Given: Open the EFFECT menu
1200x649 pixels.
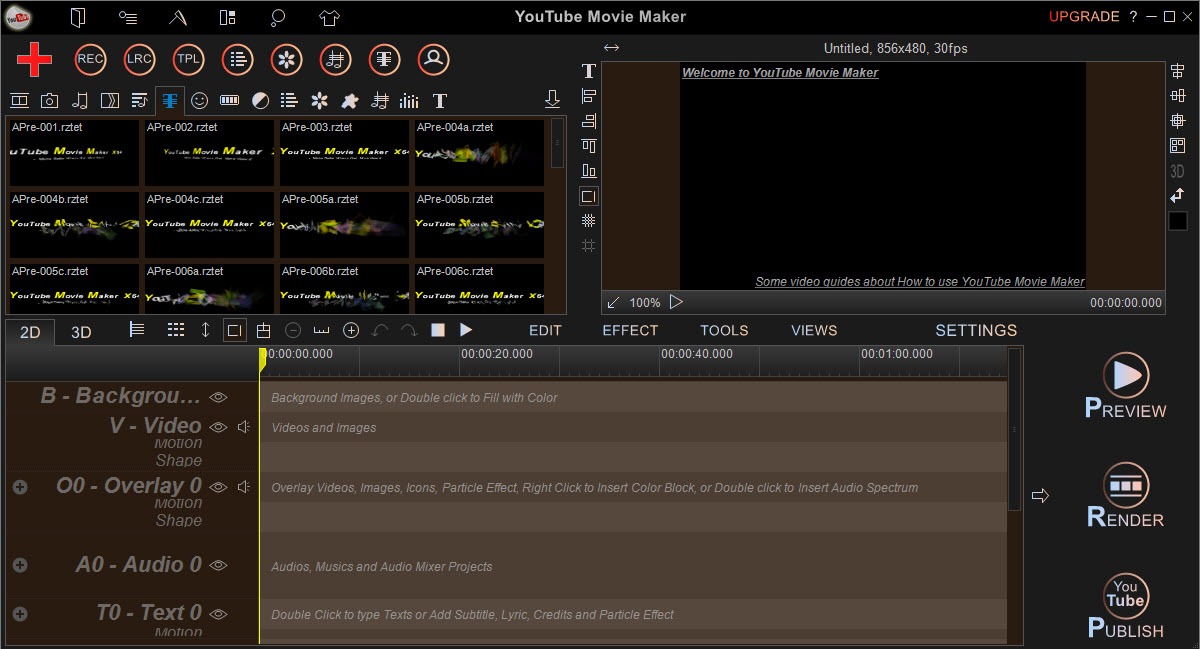Looking at the screenshot, I should coord(630,330).
